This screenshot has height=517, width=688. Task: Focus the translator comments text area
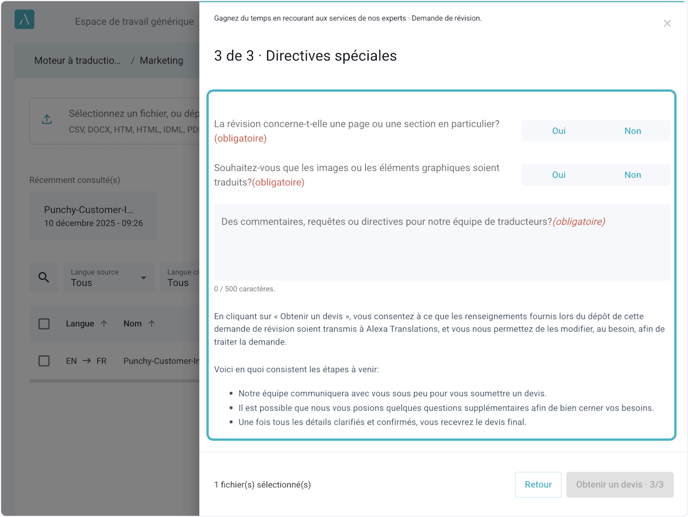tap(441, 250)
